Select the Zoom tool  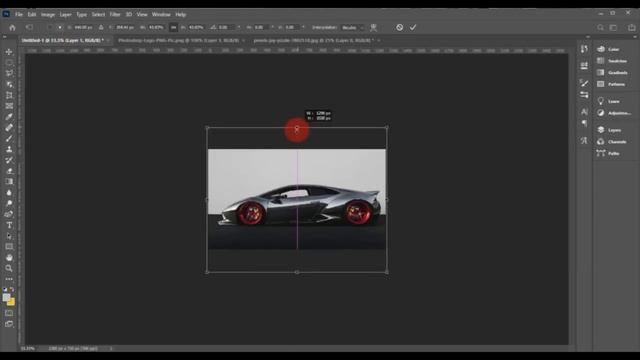[9, 268]
